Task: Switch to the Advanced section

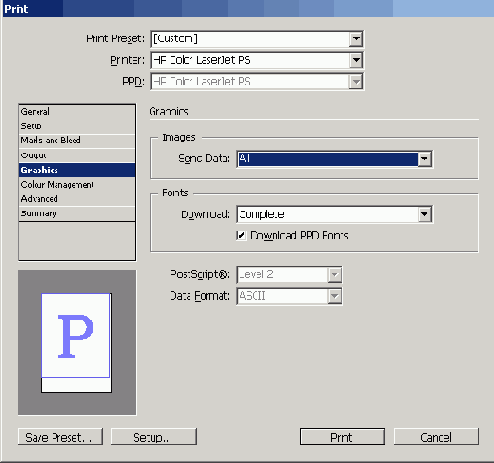Action: (x=77, y=199)
